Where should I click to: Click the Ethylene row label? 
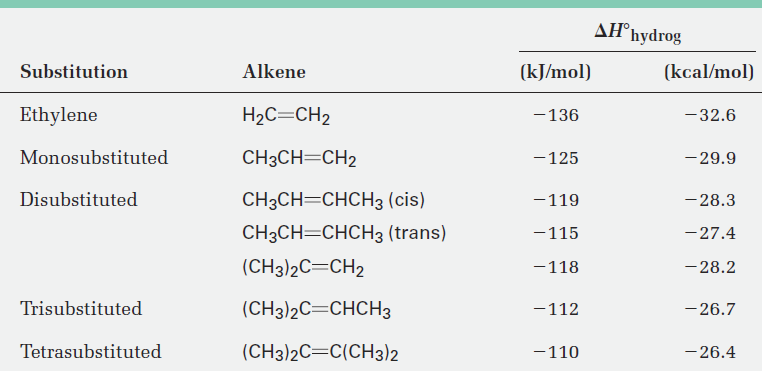tap(59, 115)
